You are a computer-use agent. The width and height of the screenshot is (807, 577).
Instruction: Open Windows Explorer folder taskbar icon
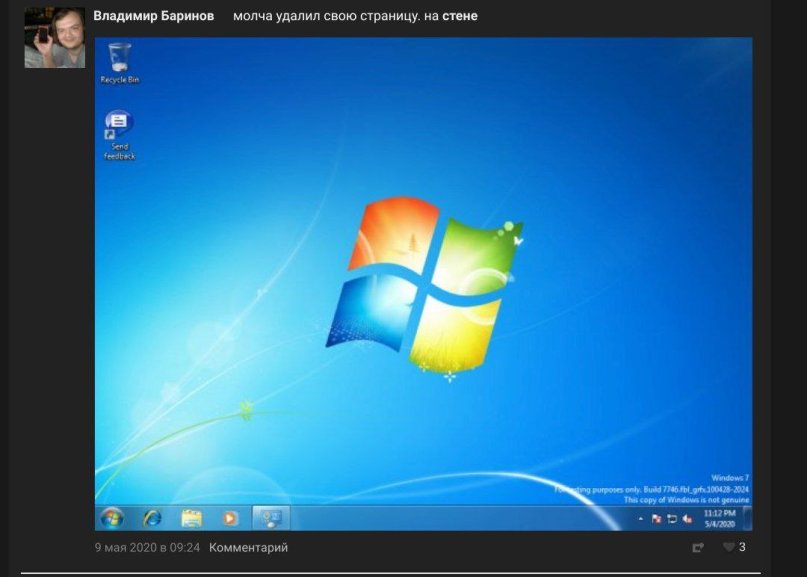pyautogui.click(x=191, y=518)
